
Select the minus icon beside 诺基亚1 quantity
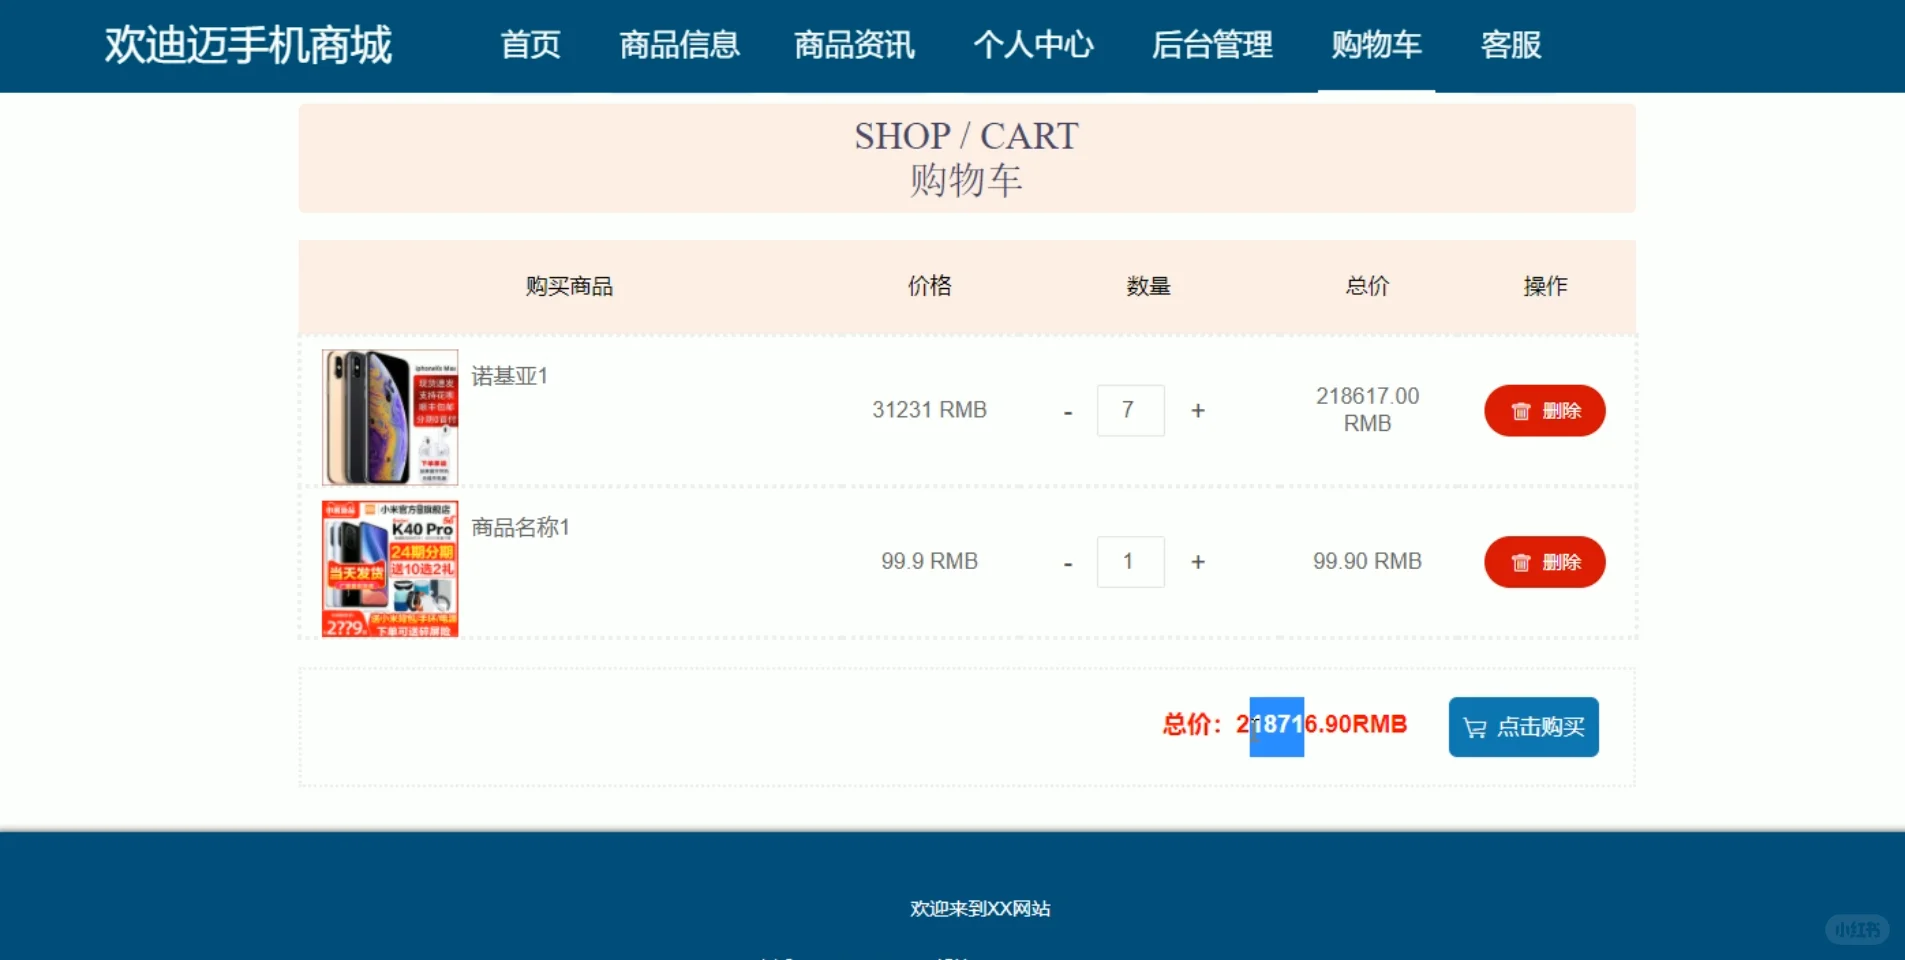pos(1066,410)
